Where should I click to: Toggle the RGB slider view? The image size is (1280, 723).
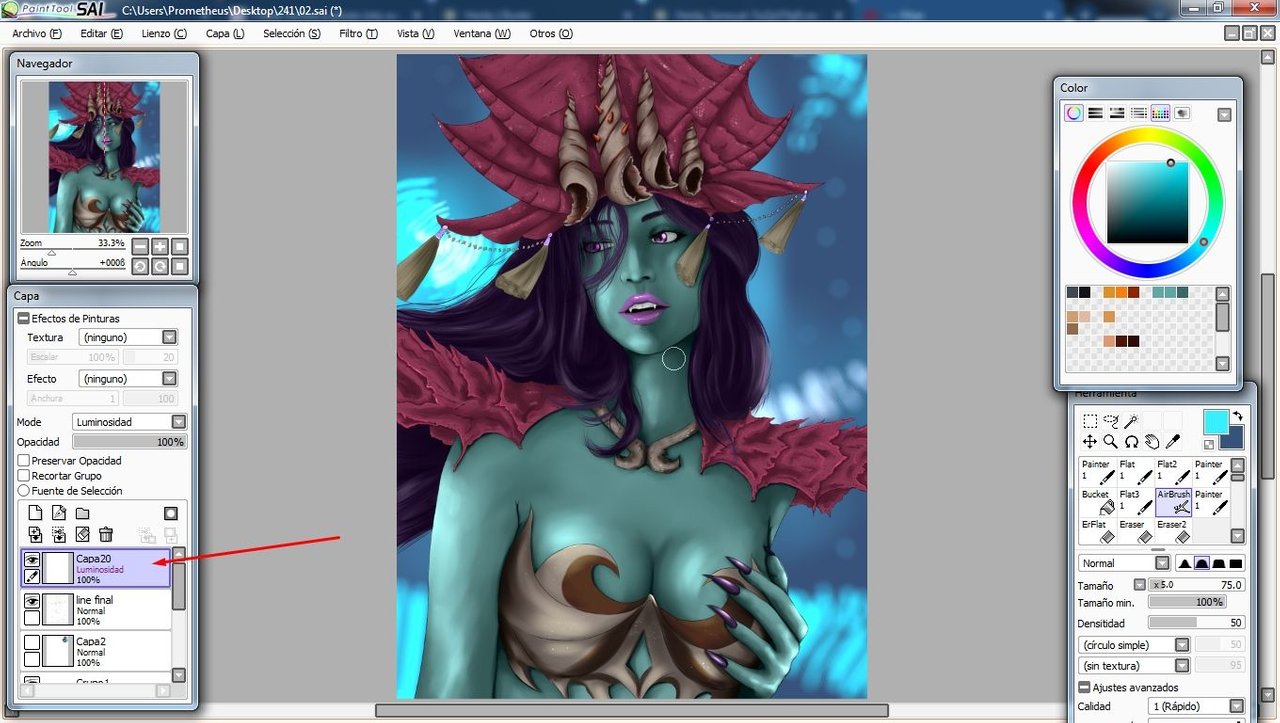pos(1095,113)
